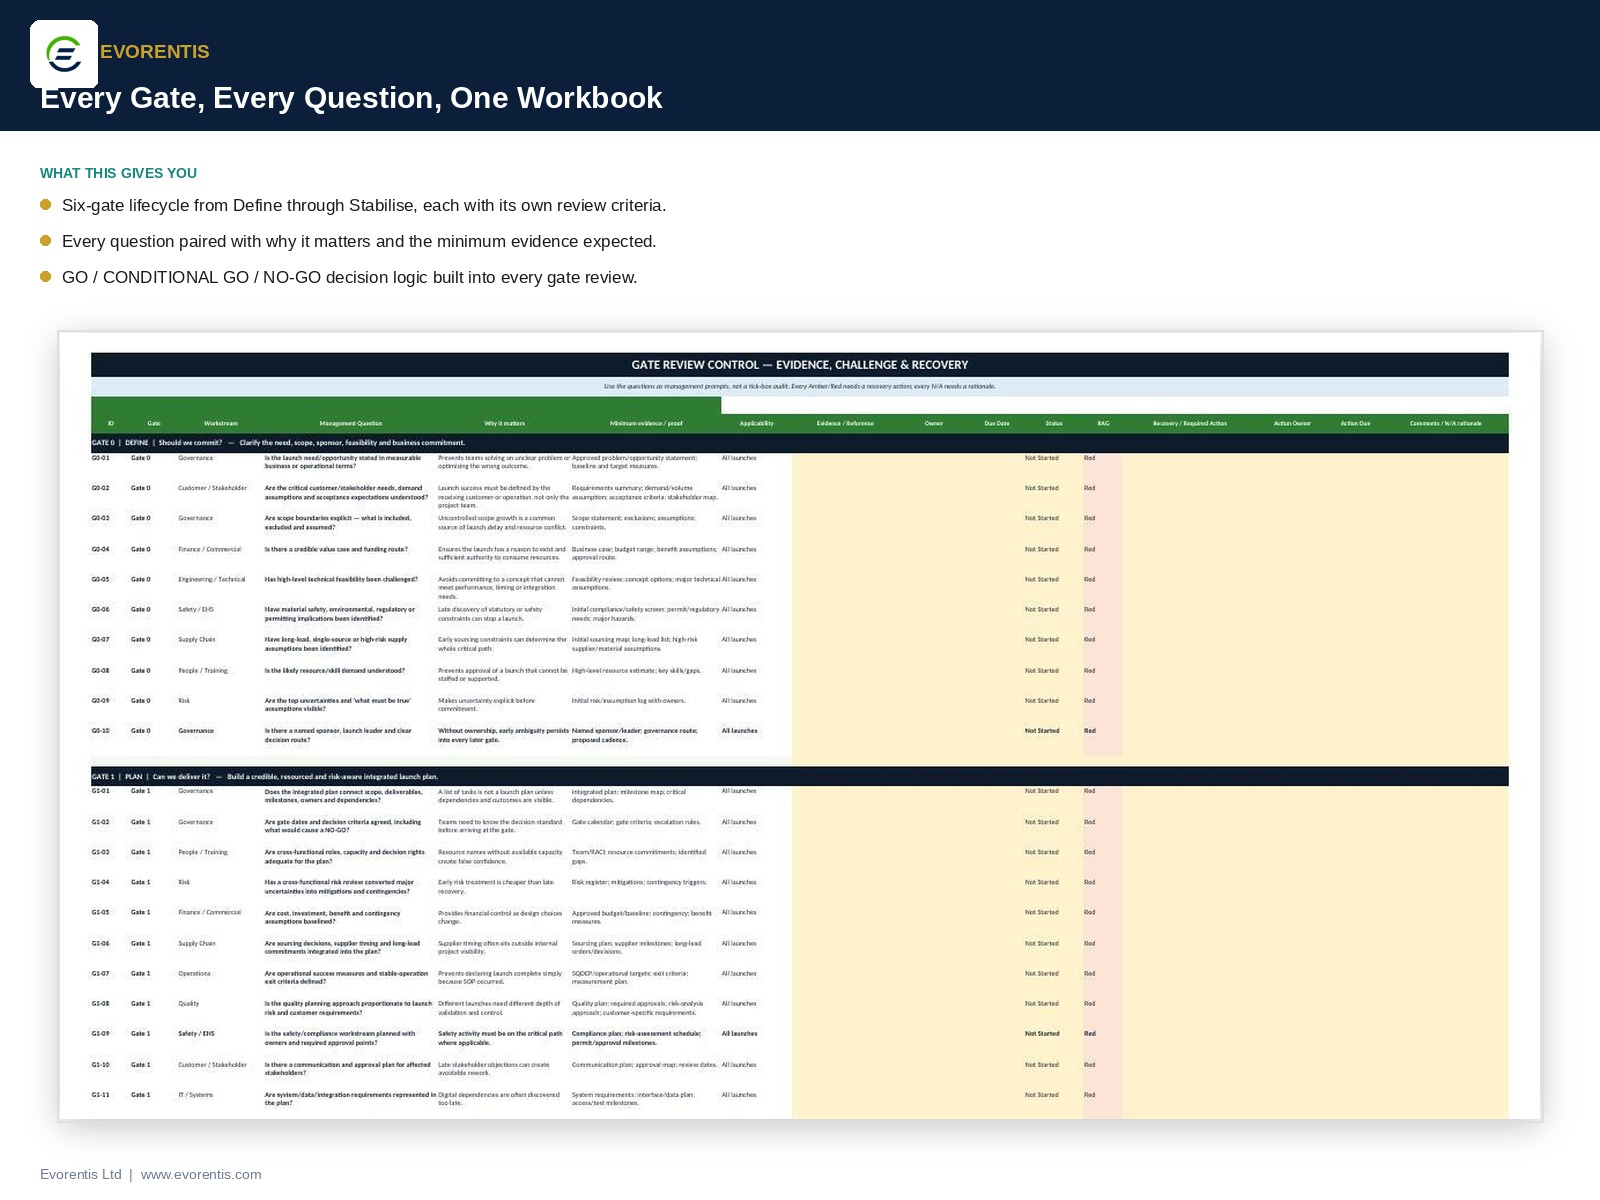Click 'Engineering / Technical' in row G0-05

click(x=211, y=579)
